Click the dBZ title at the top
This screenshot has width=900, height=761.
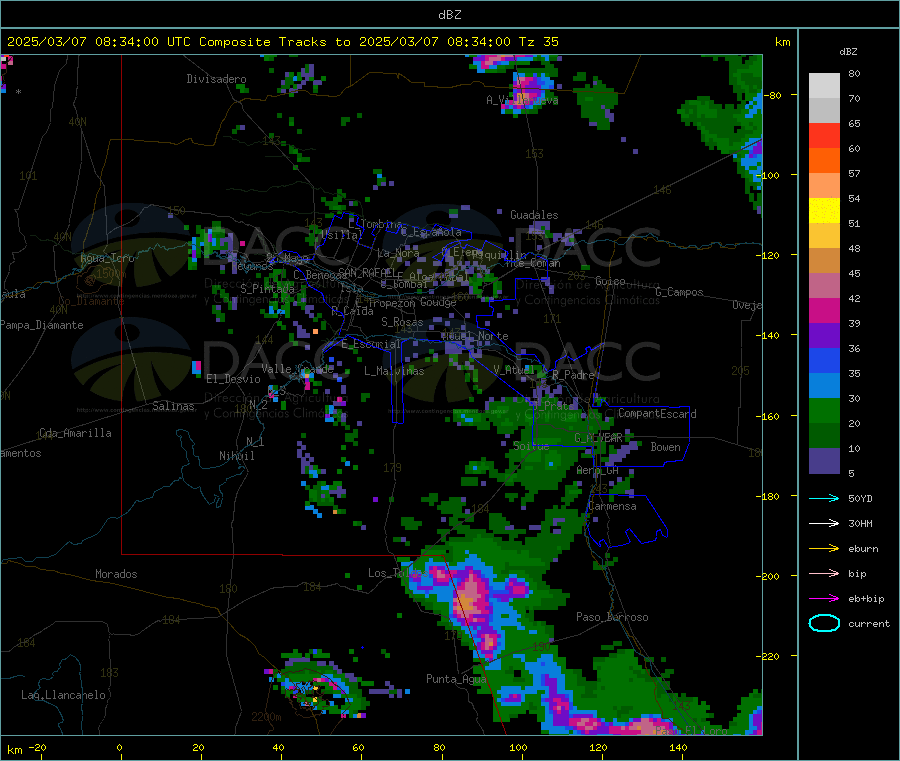pyautogui.click(x=449, y=14)
